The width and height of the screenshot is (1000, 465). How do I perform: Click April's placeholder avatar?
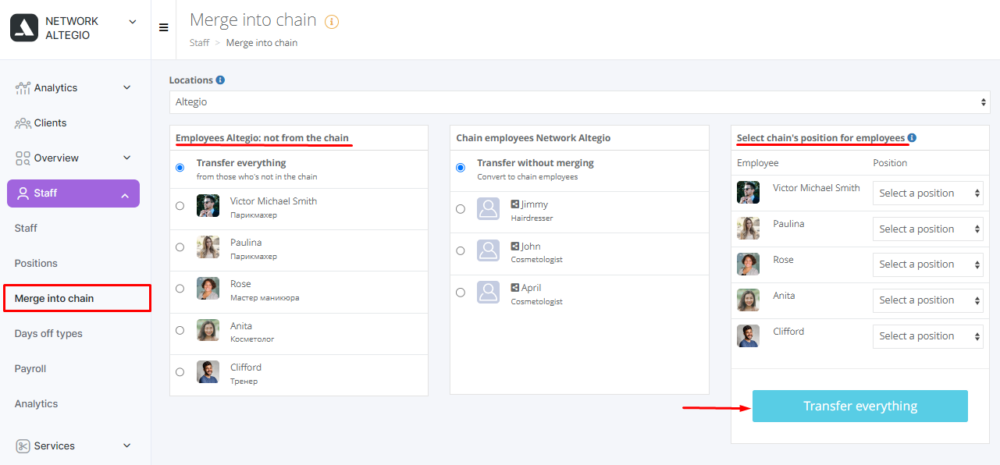click(489, 292)
